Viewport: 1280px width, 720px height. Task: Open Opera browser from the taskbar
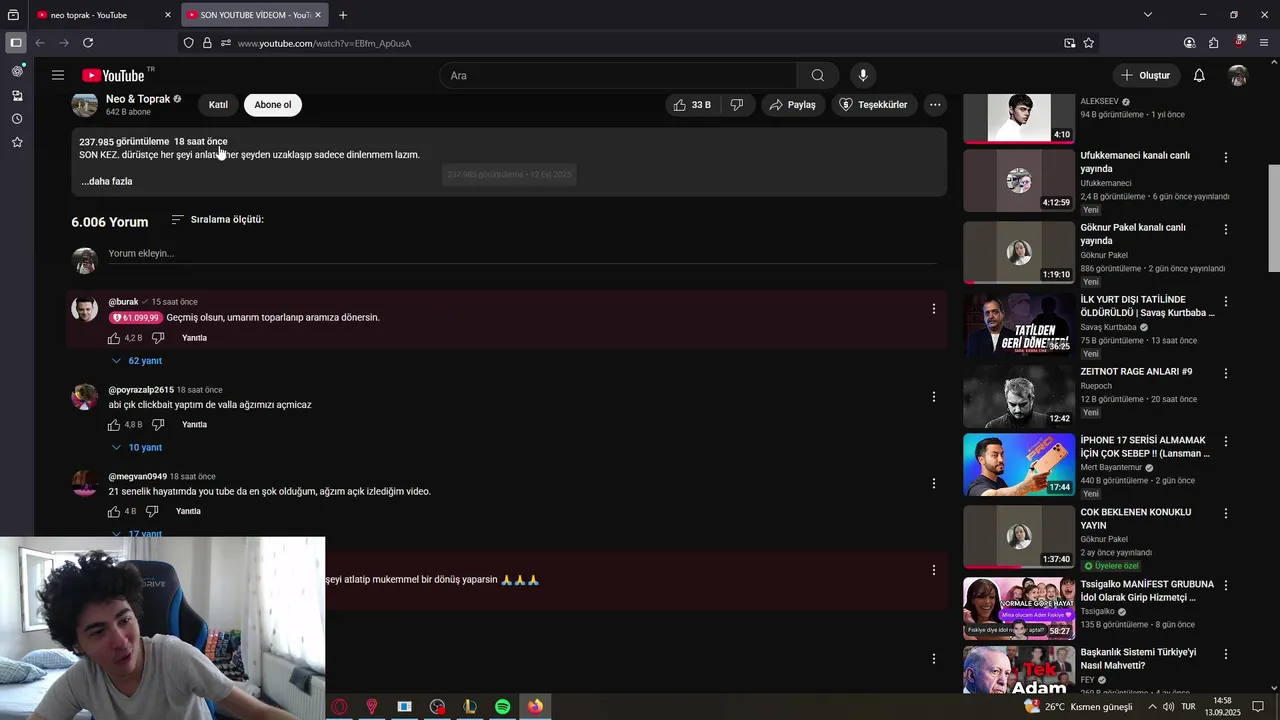tap(340, 707)
